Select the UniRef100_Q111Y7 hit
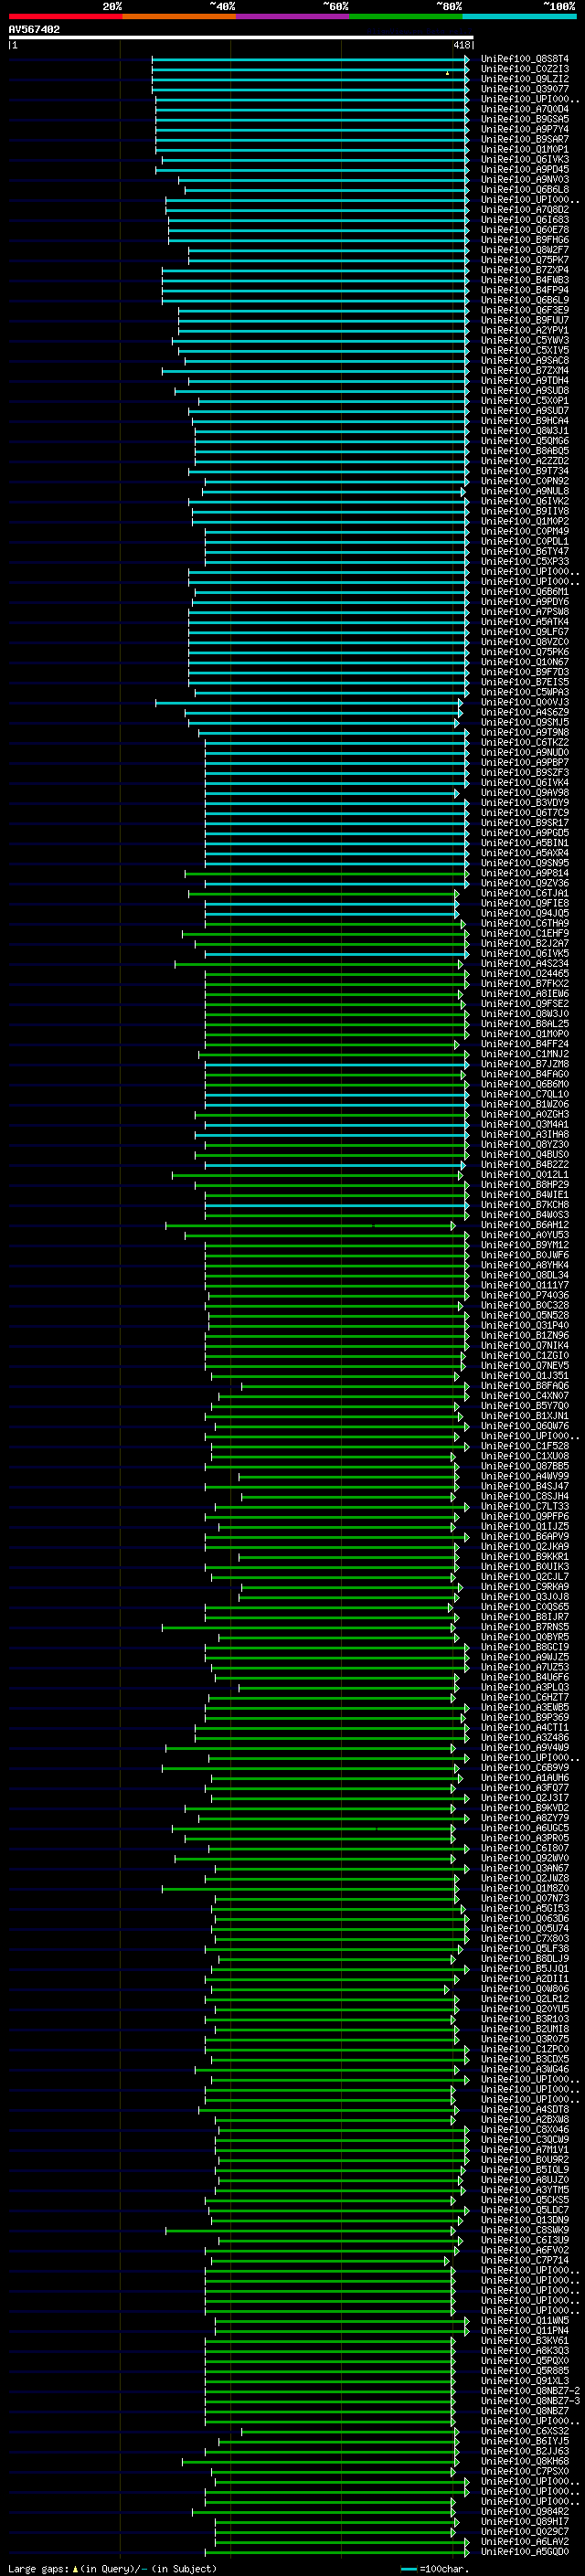This screenshot has height=2576, width=585. click(524, 1286)
